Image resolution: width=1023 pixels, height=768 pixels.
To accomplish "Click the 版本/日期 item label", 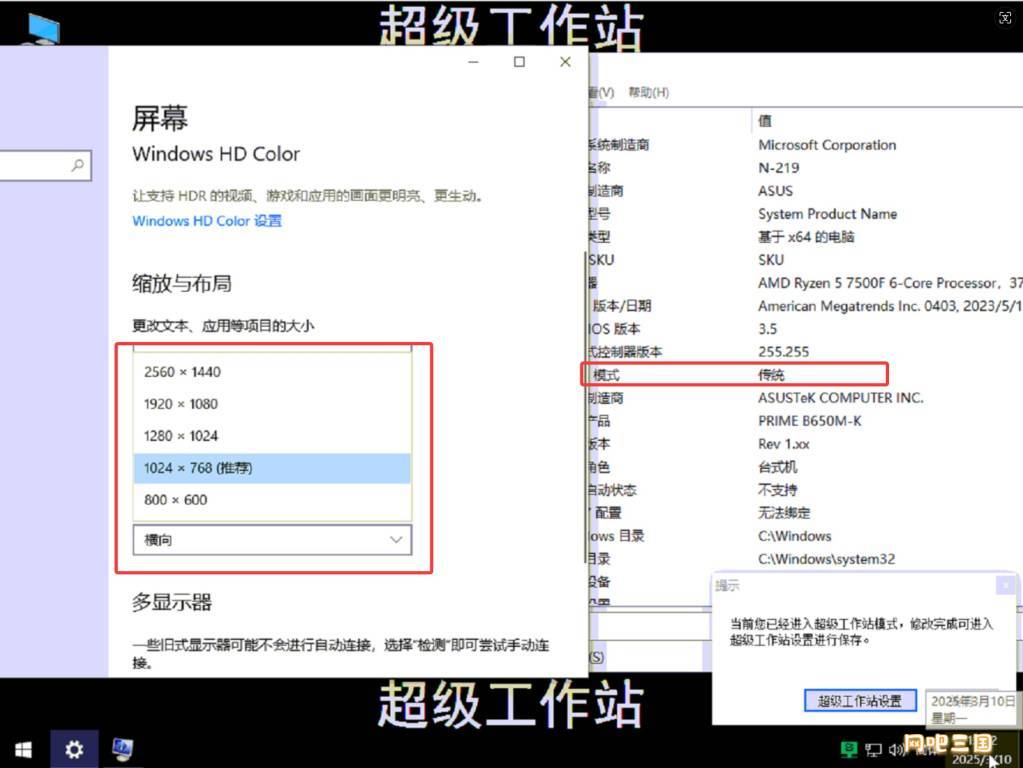I will (x=621, y=305).
